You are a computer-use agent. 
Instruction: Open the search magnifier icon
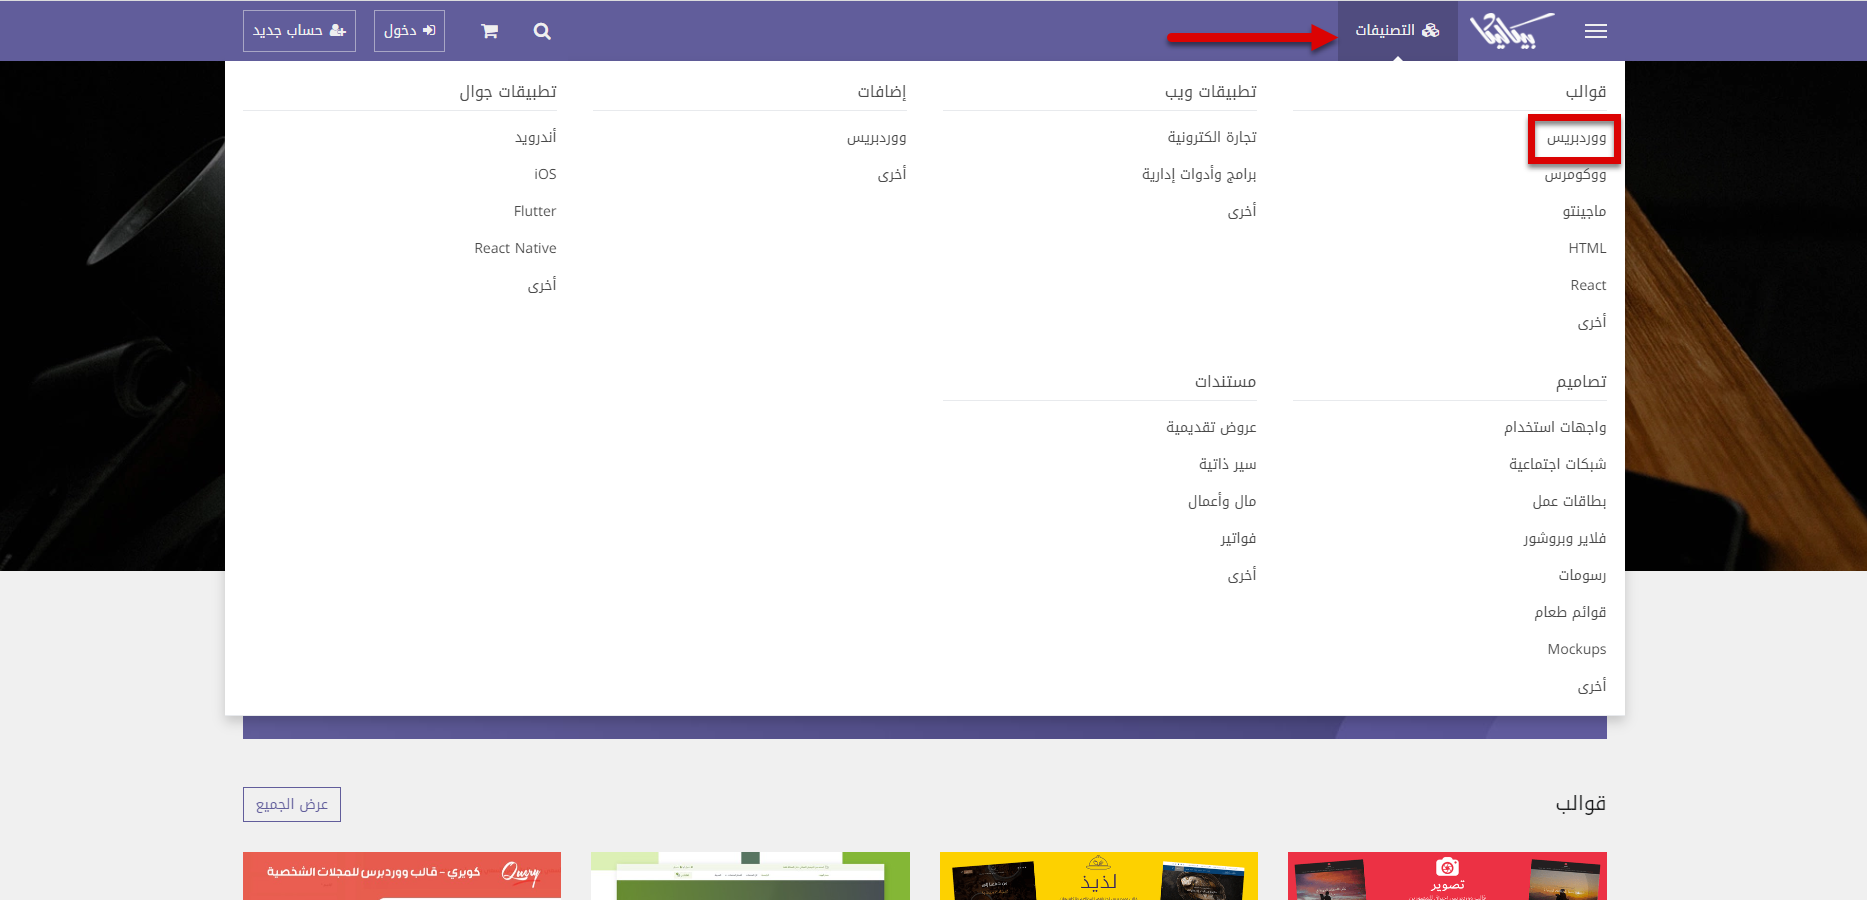click(542, 31)
